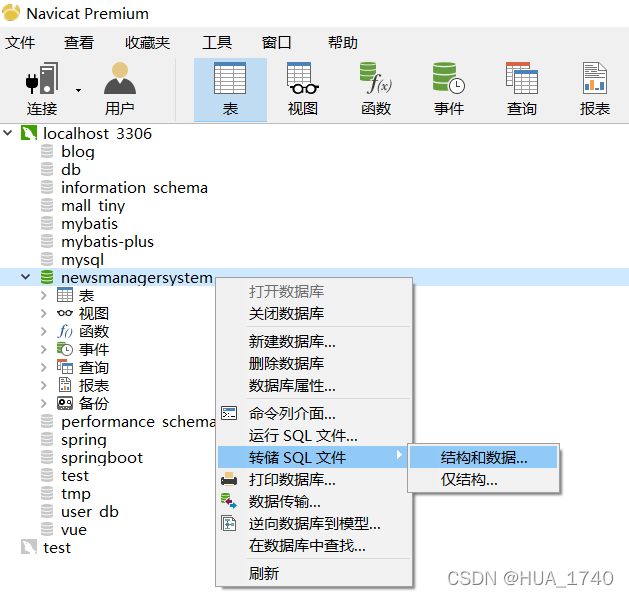Select the mall_tiny database row
Viewport: 629px width, 597px height.
coord(93,205)
